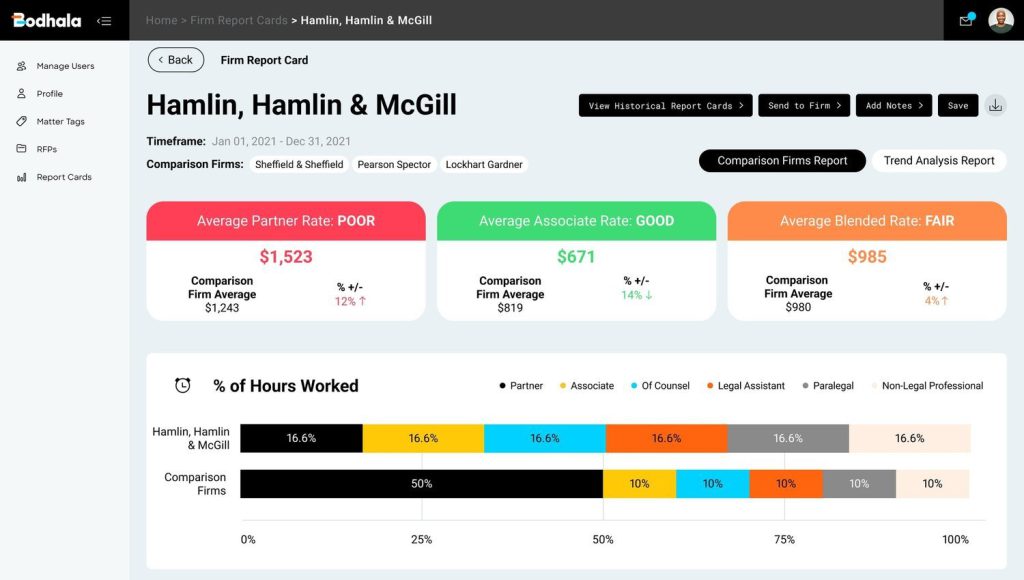The image size is (1024, 580).
Task: Click the Average Blended Rate: FAIR header
Action: (x=867, y=221)
